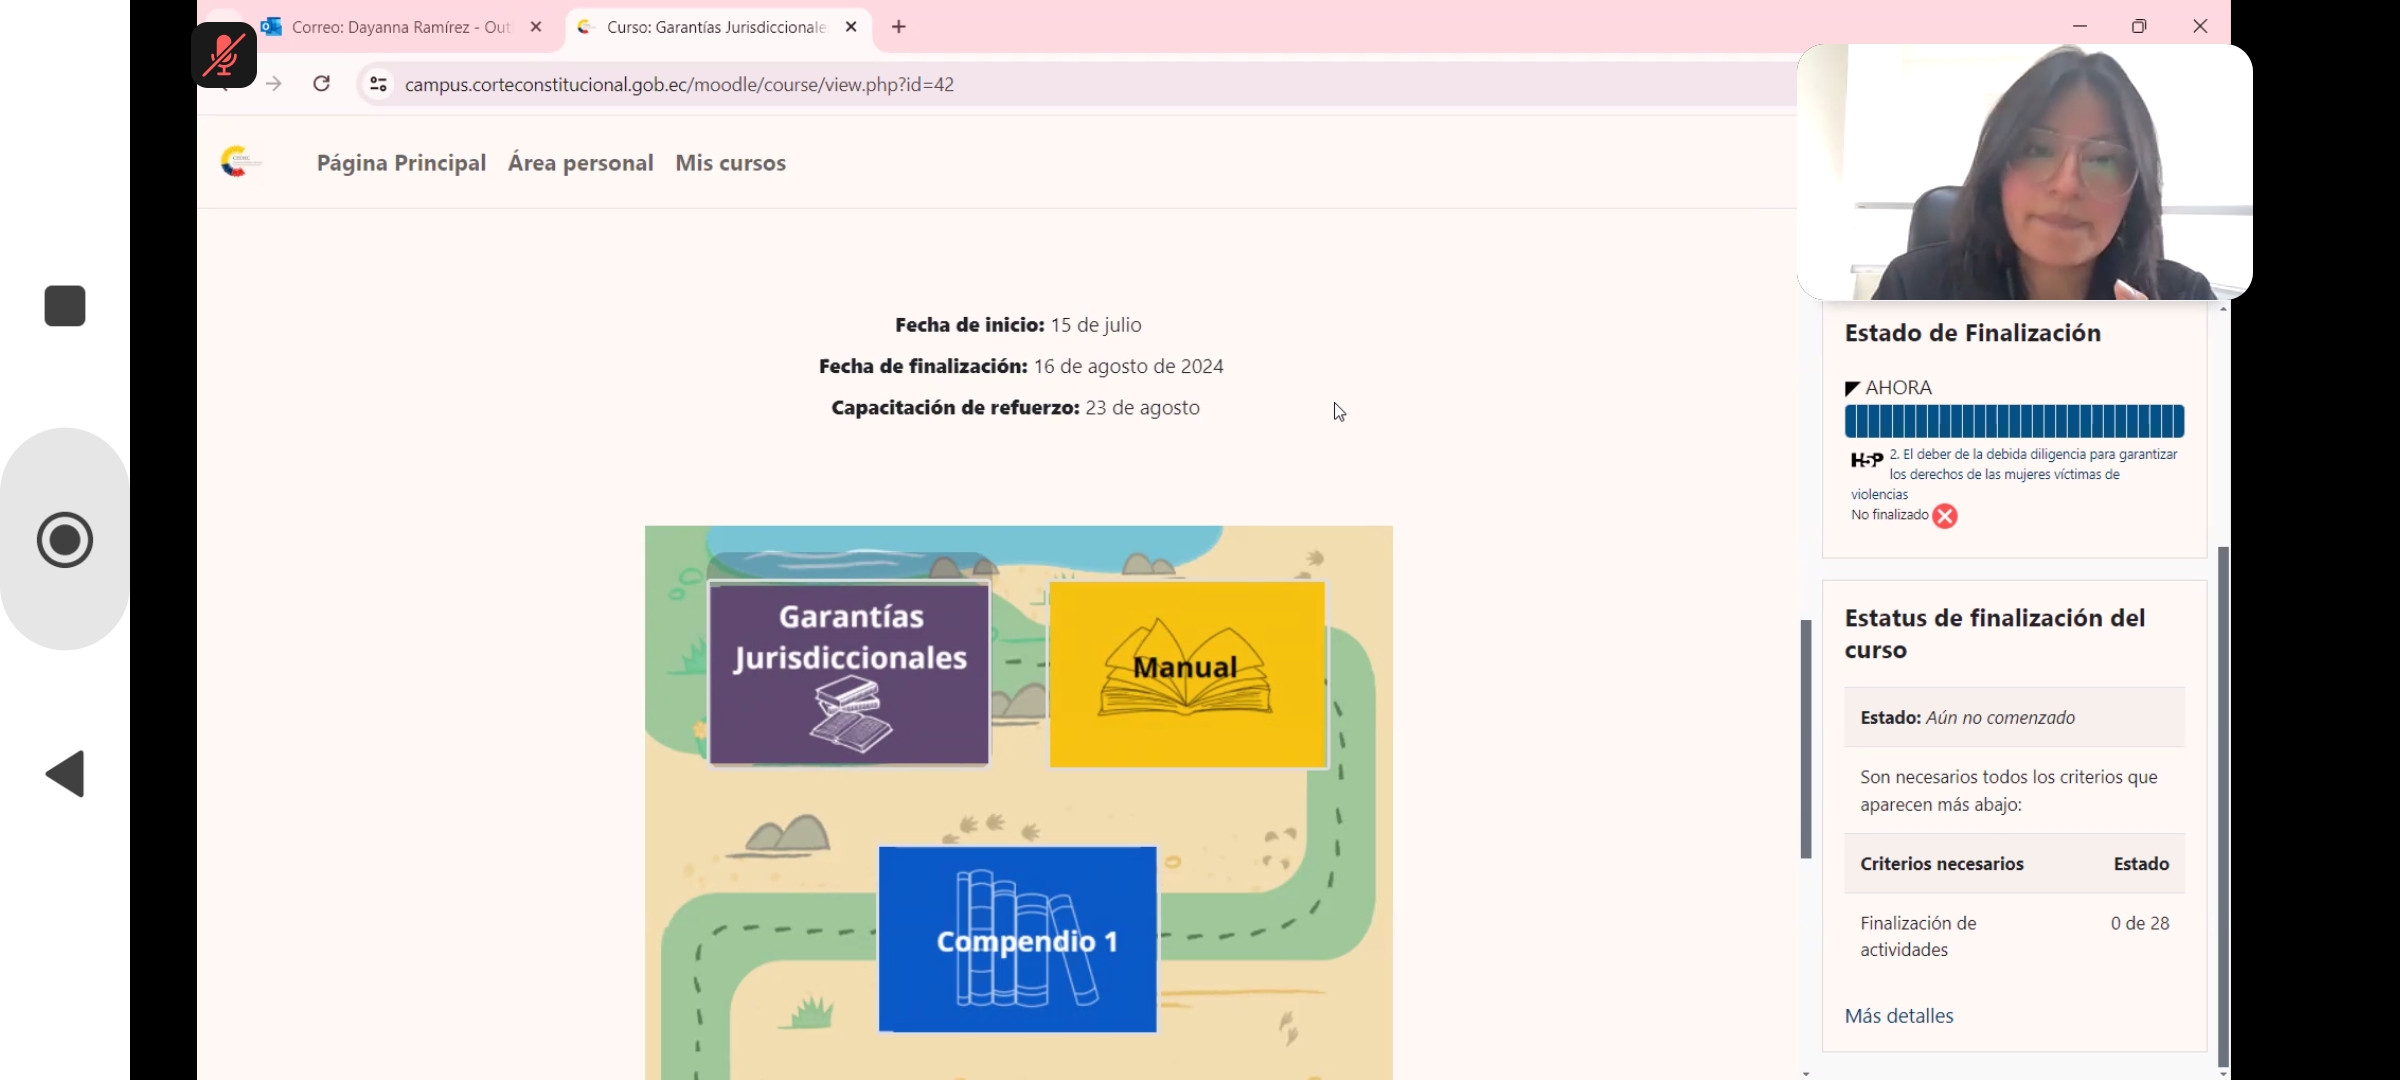The width and height of the screenshot is (2400, 1080).
Task: Open the Compendio 1 tile
Action: pos(1017,939)
